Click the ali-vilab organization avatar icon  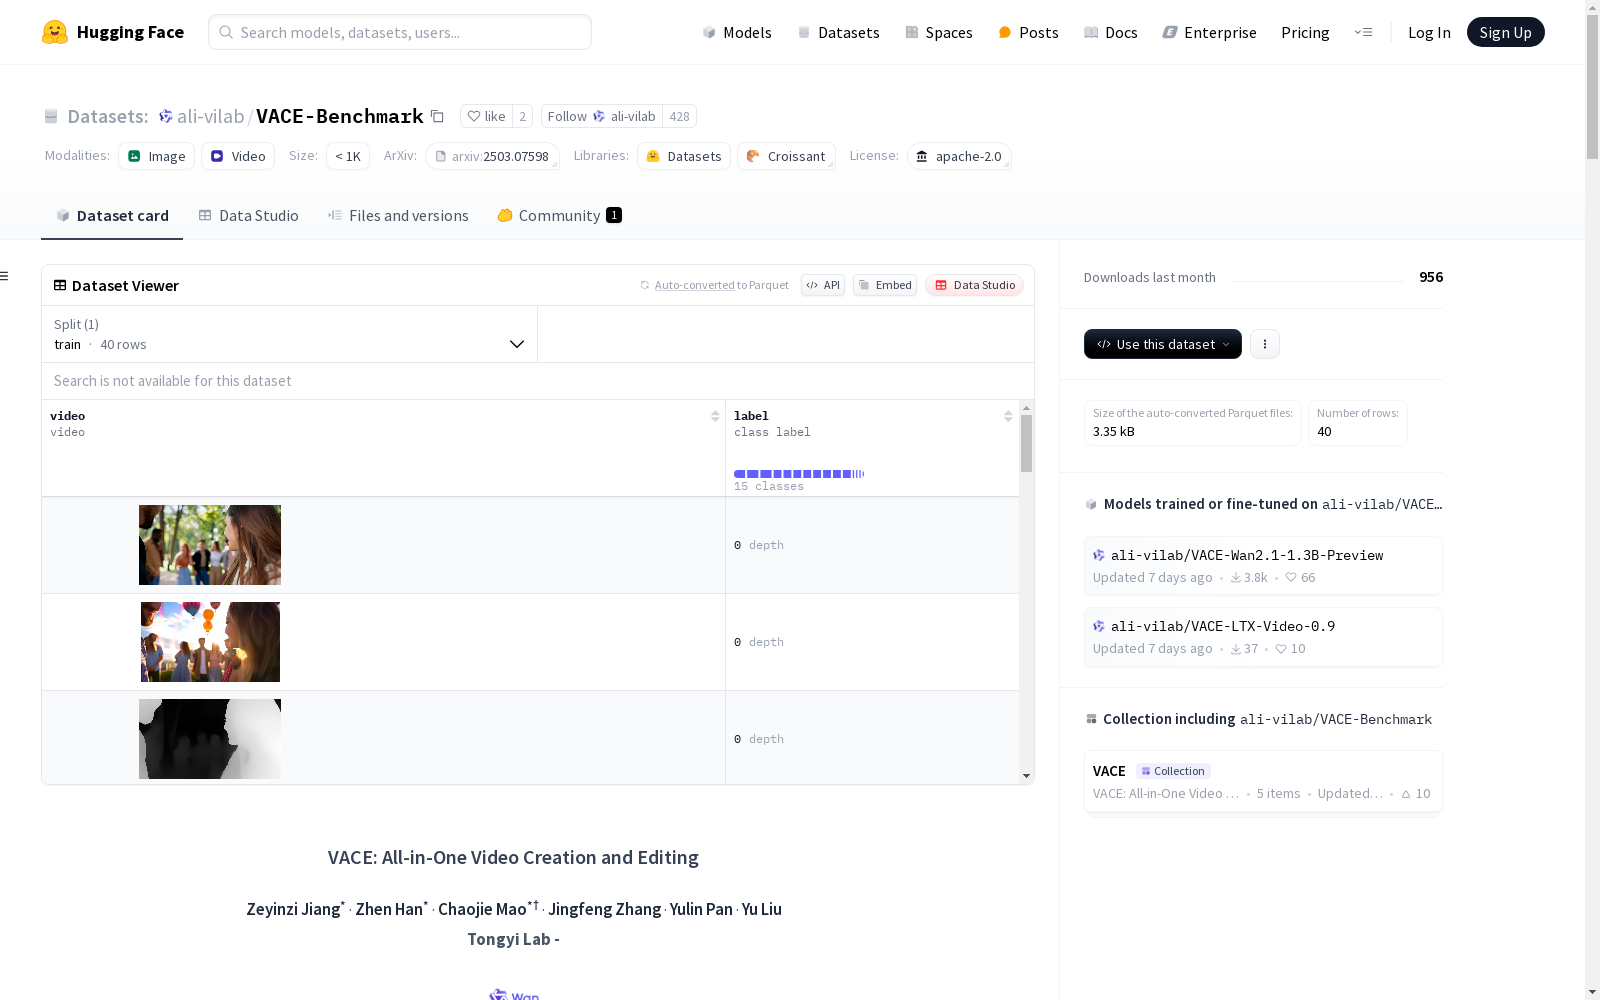166,116
